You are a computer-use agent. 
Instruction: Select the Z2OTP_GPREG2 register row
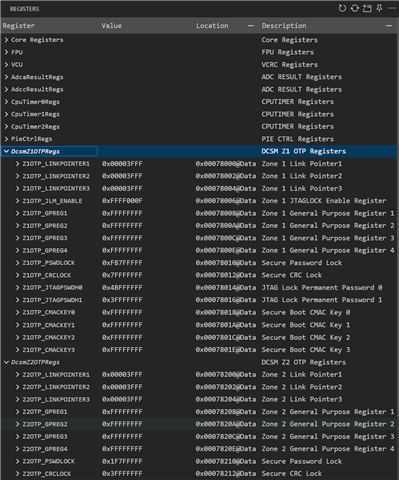tap(199, 424)
